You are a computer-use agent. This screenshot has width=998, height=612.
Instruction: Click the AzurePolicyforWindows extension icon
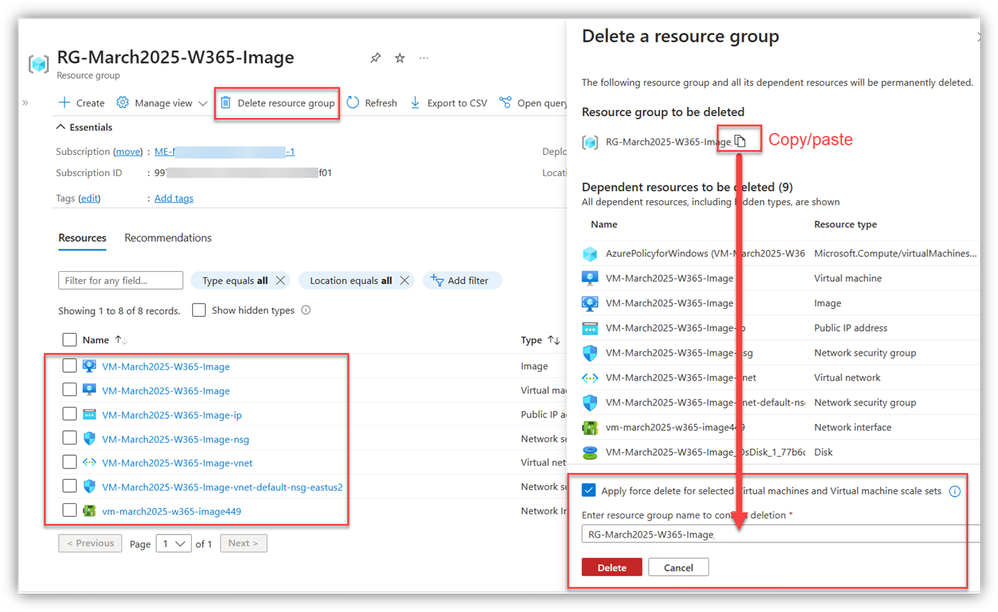tap(590, 254)
